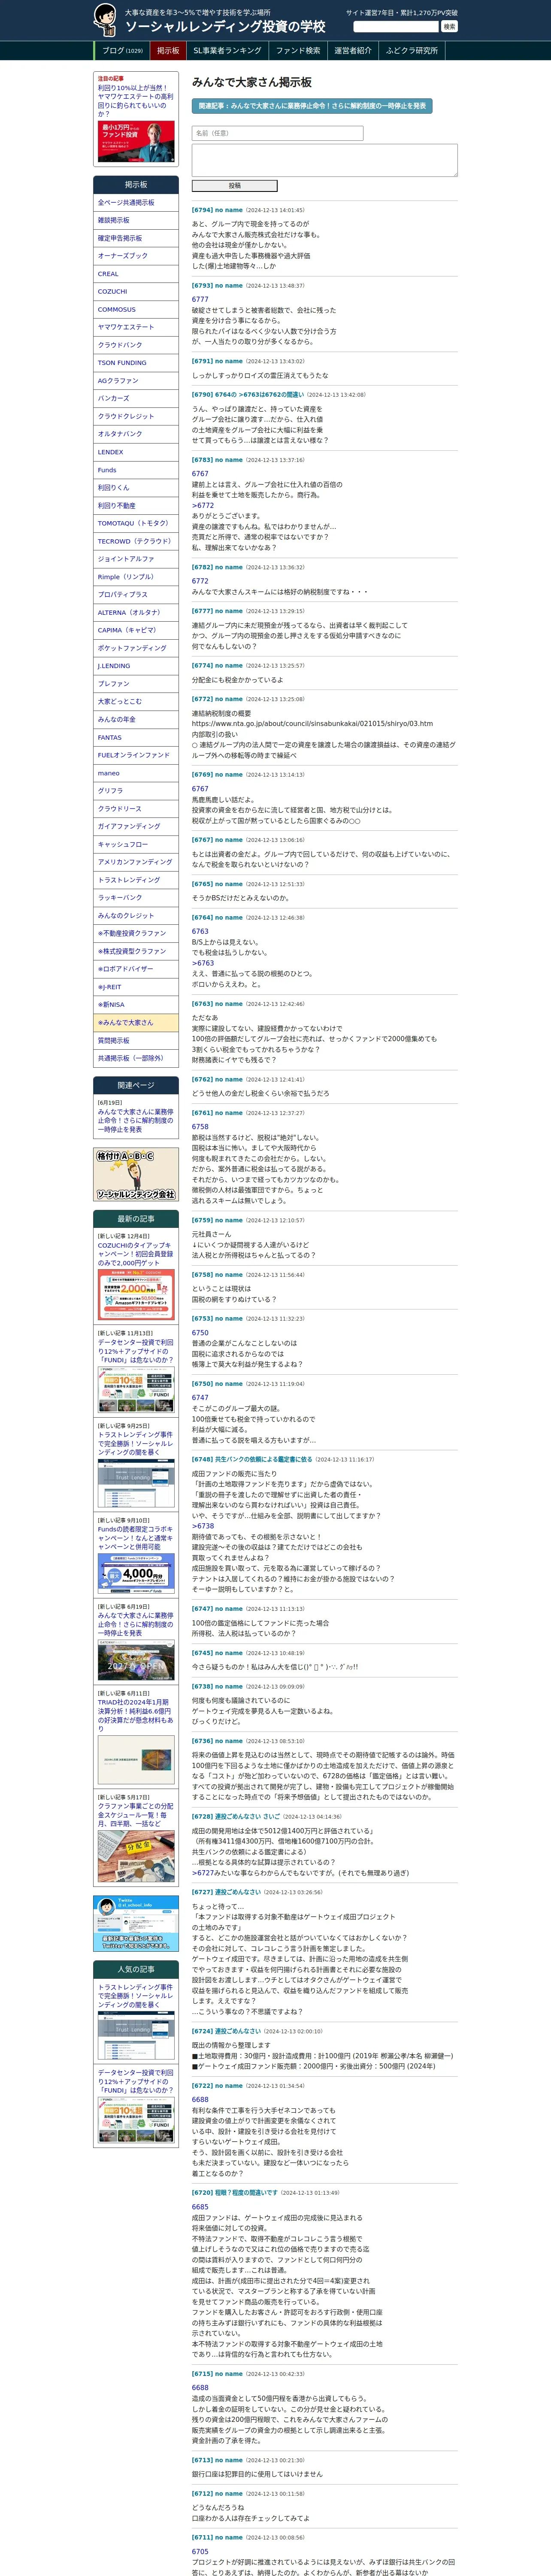Image resolution: width=551 pixels, height=2576 pixels.
Task: Click the Twitter follow banner
Action: (x=136, y=1923)
